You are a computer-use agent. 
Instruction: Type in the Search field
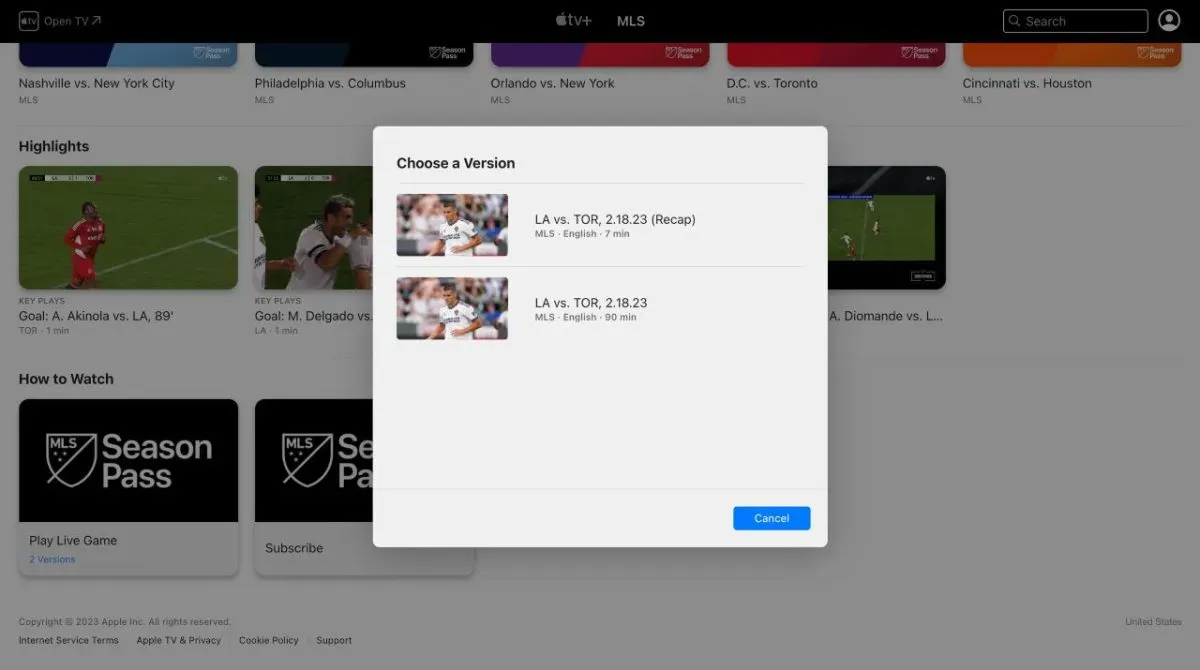[1084, 21]
